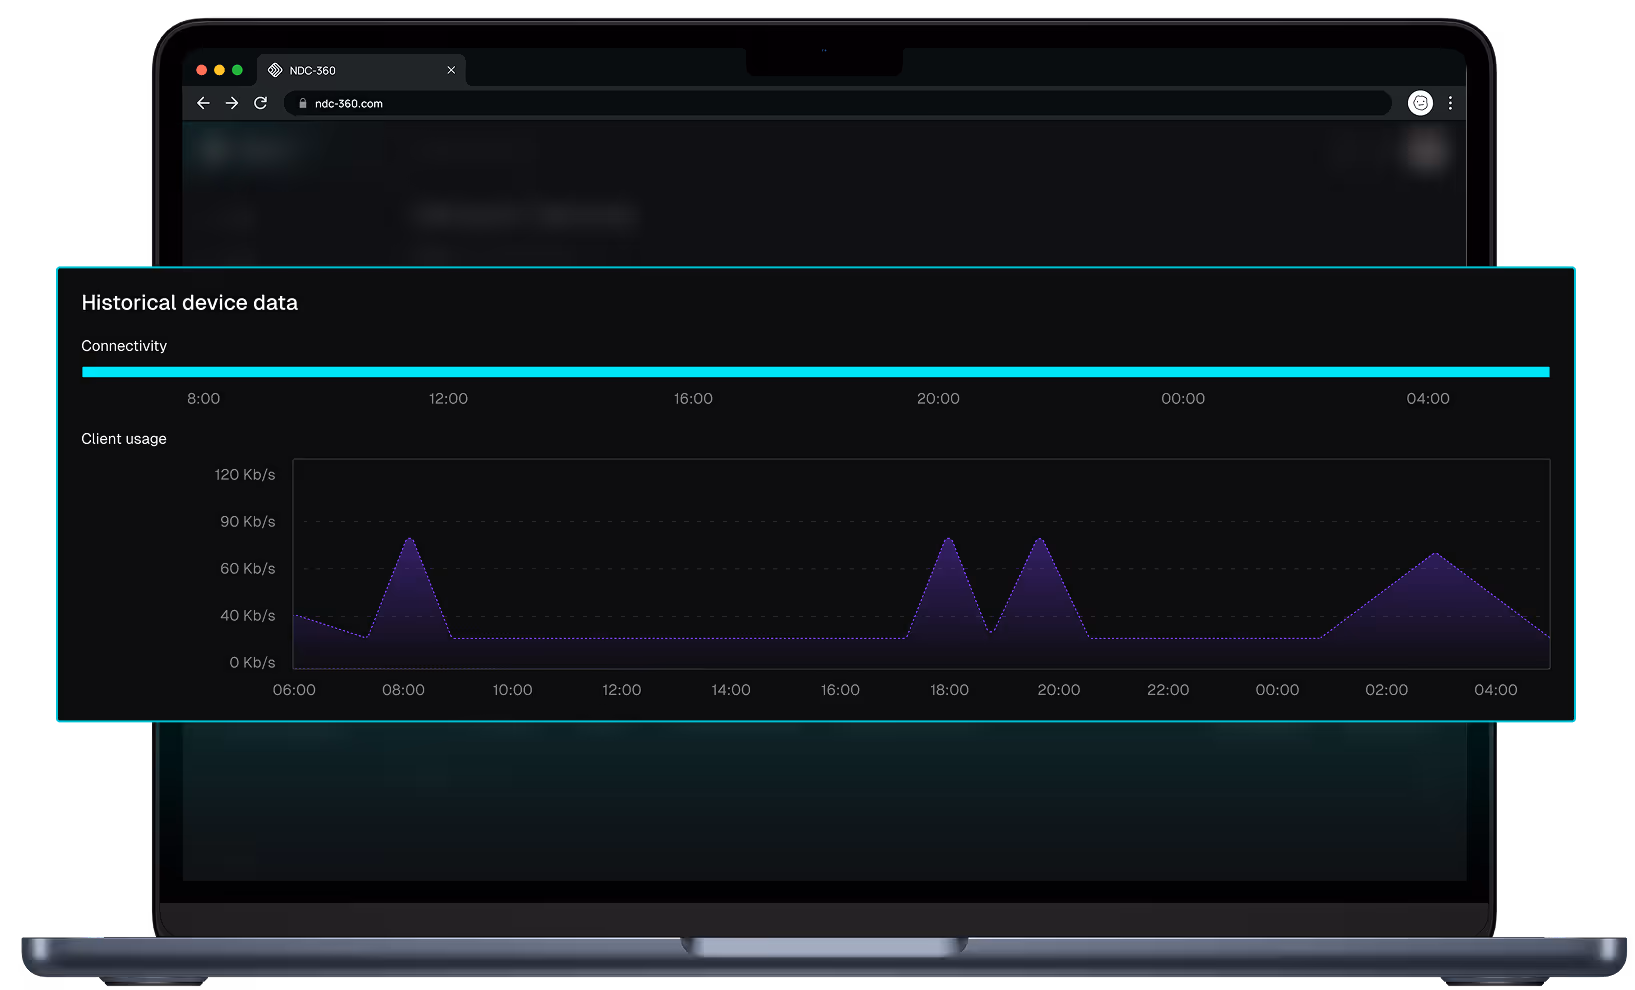Open the Chrome three-dot menu
This screenshot has height=990, width=1635.
coord(1451,102)
